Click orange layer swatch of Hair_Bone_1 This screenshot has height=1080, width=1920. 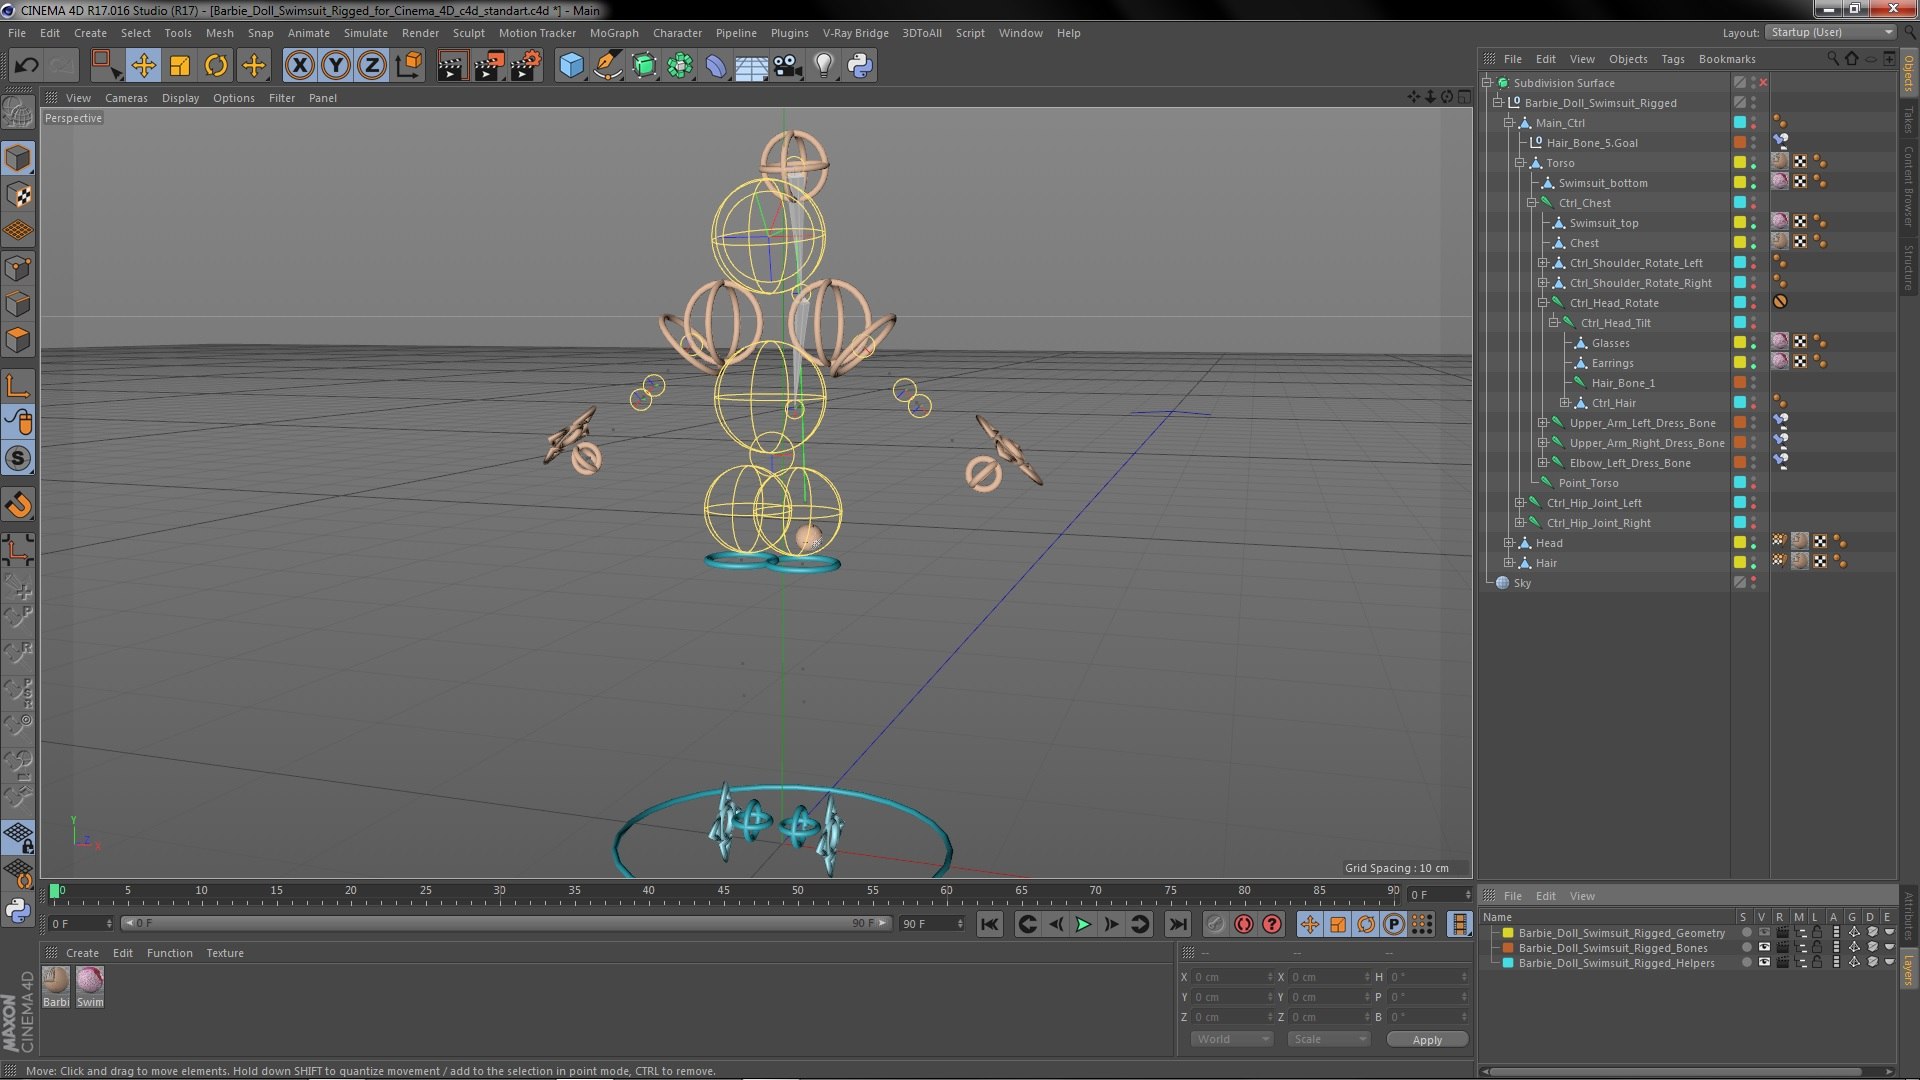pyautogui.click(x=1740, y=382)
